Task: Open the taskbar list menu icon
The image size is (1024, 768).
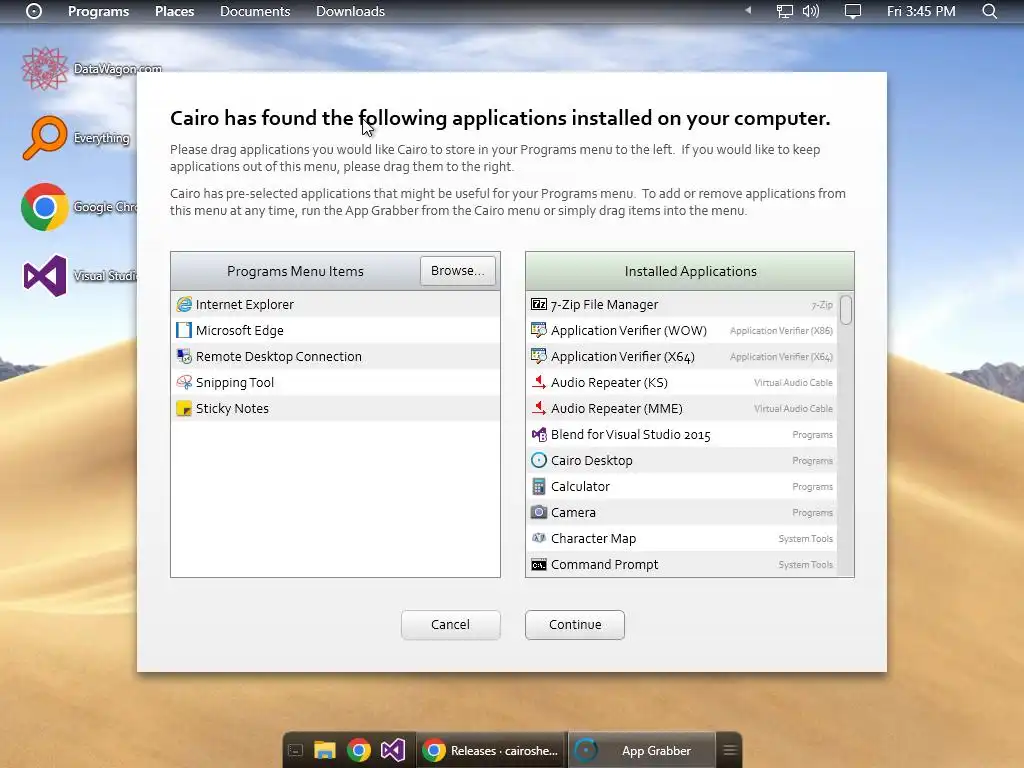Action: (730, 750)
